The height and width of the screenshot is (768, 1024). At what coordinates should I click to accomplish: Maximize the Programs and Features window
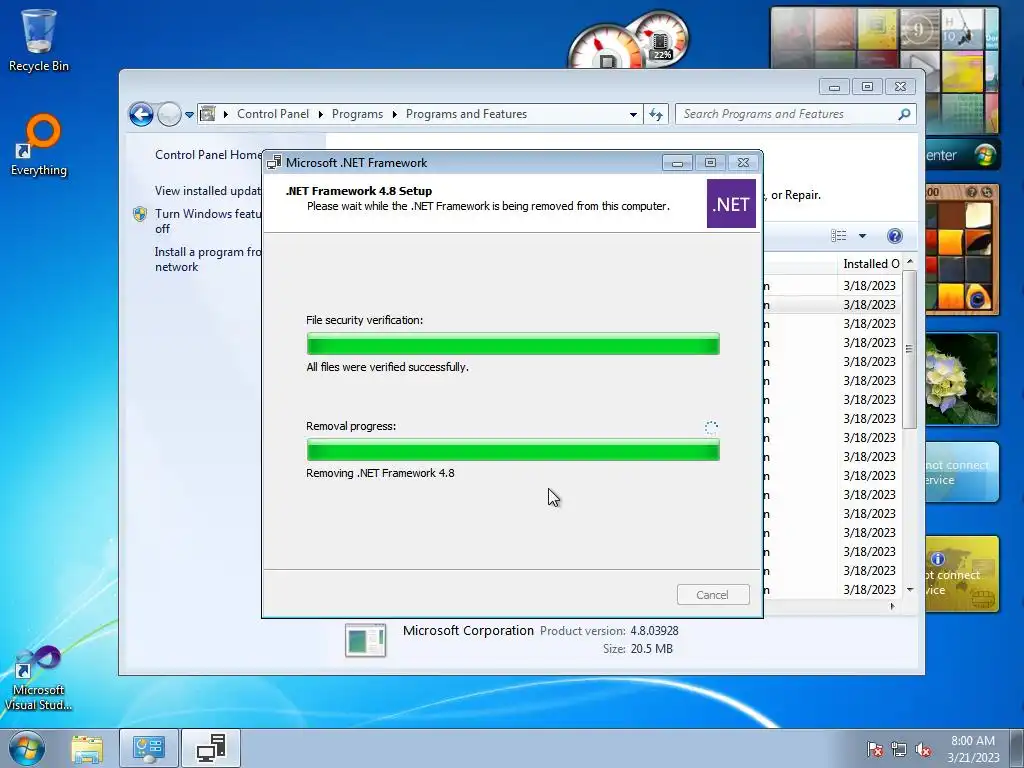click(x=867, y=87)
